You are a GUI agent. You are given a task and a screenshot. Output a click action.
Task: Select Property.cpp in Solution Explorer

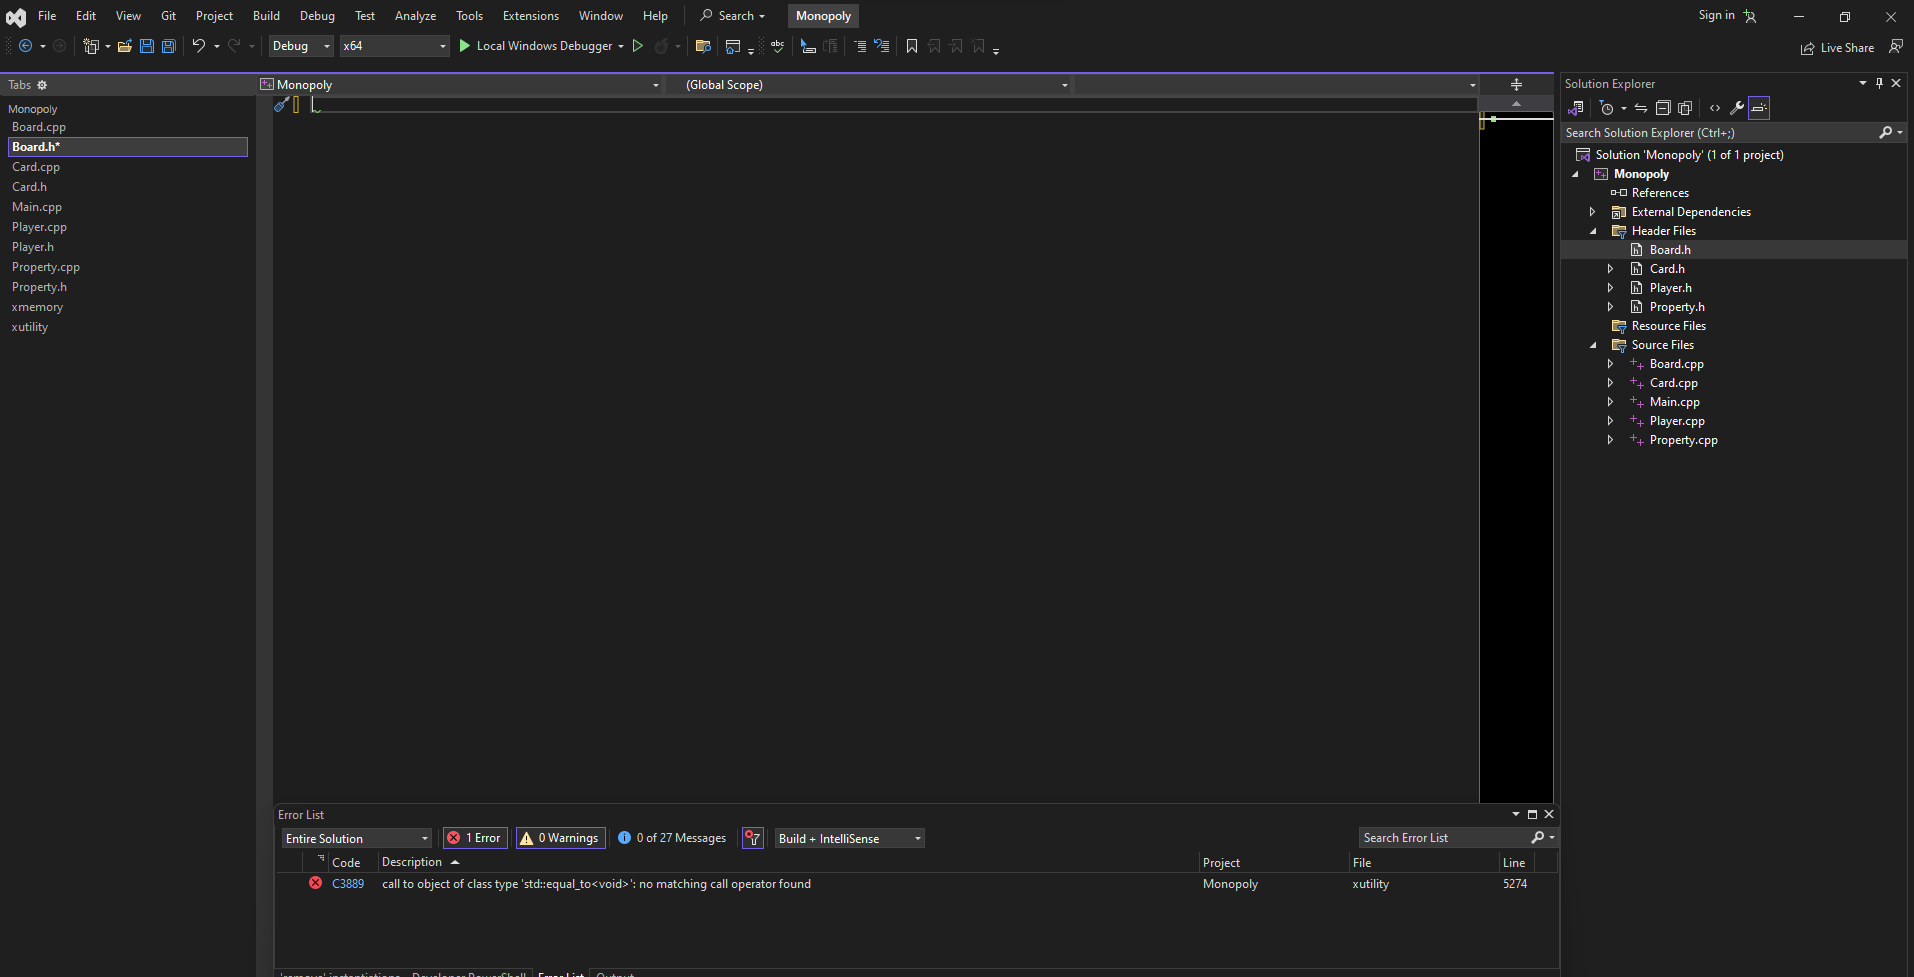(1683, 440)
